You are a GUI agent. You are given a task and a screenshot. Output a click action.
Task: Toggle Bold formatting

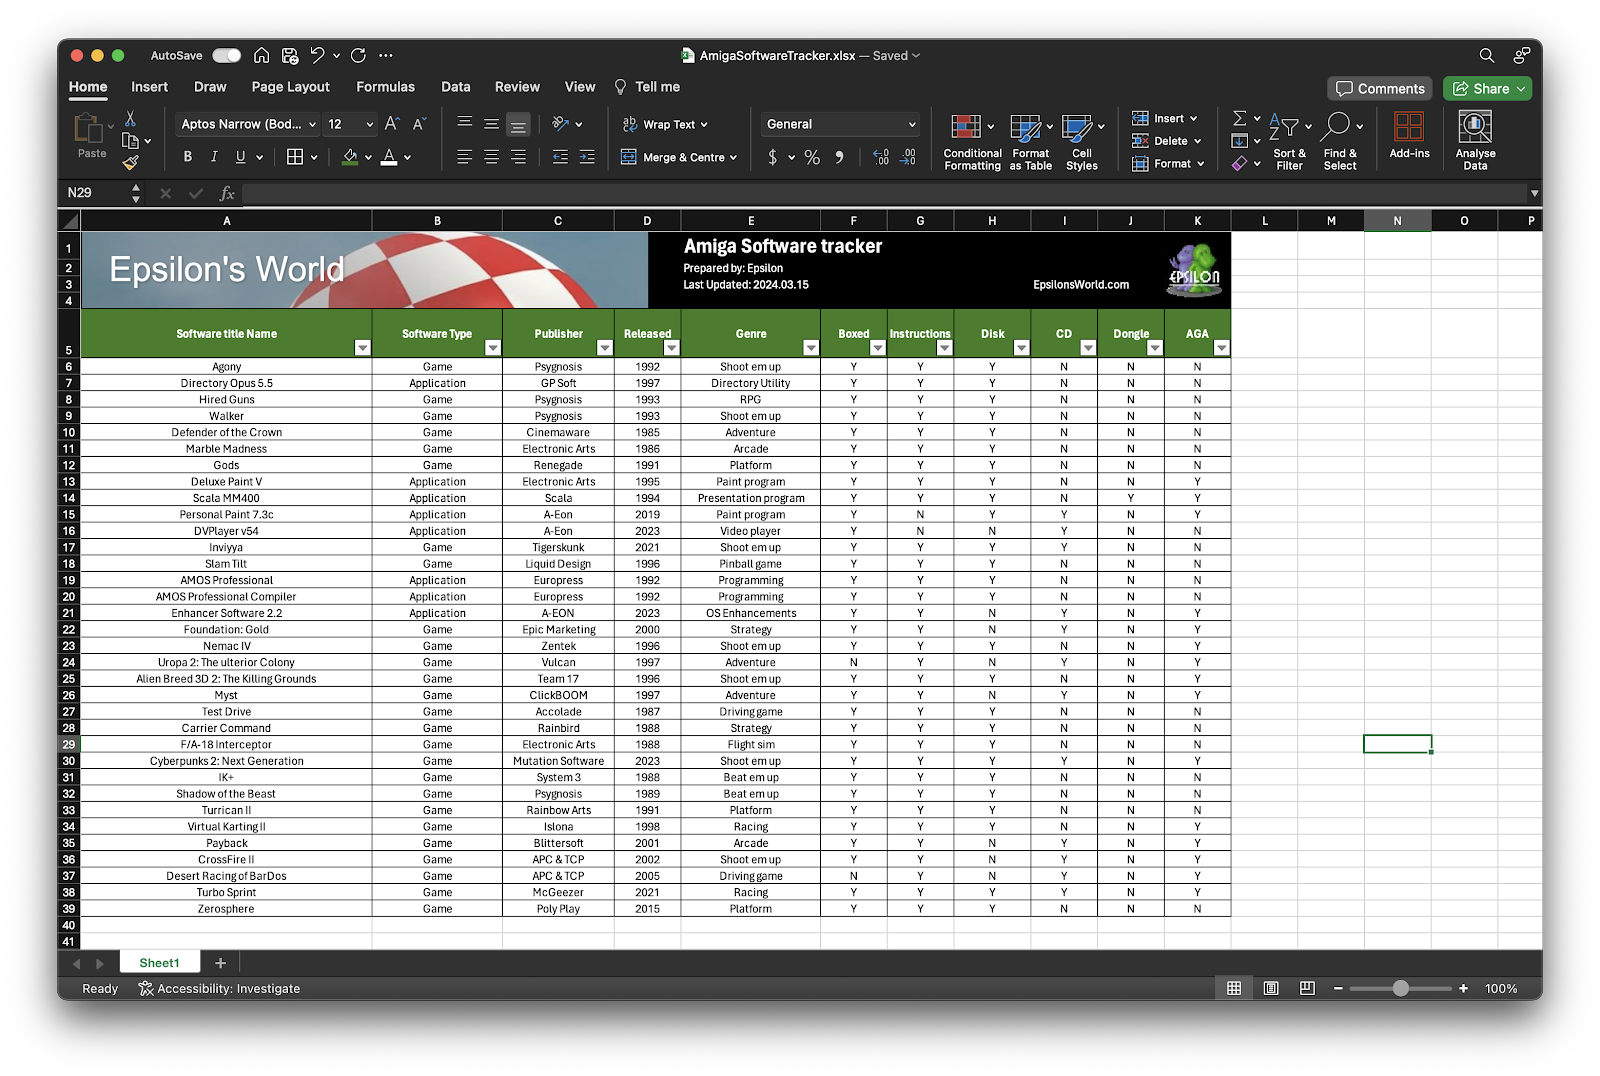point(187,157)
